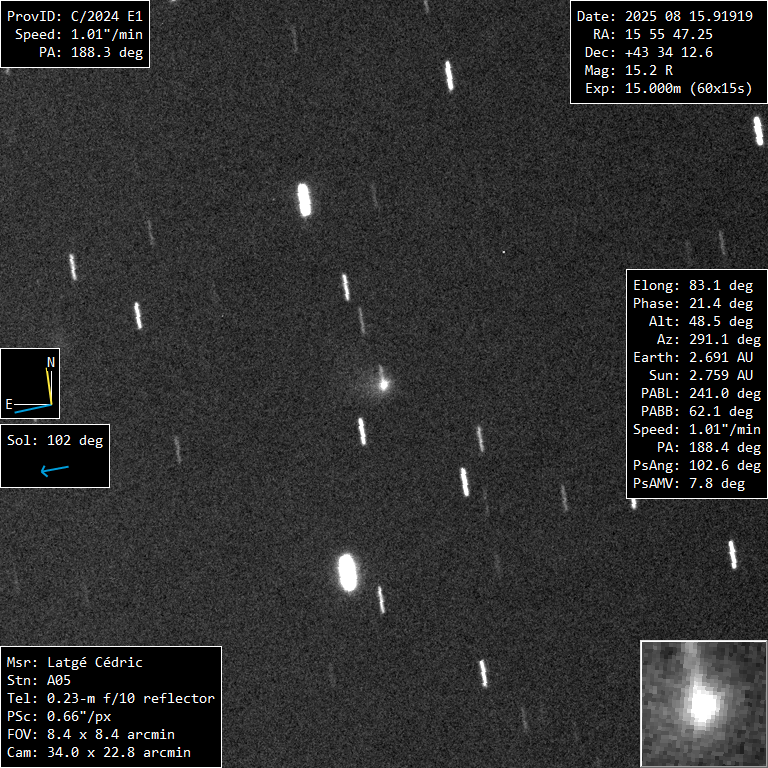Screen dimensions: 768x768
Task: Click the 'Elong: 83.1 deg' line
Action: point(693,286)
